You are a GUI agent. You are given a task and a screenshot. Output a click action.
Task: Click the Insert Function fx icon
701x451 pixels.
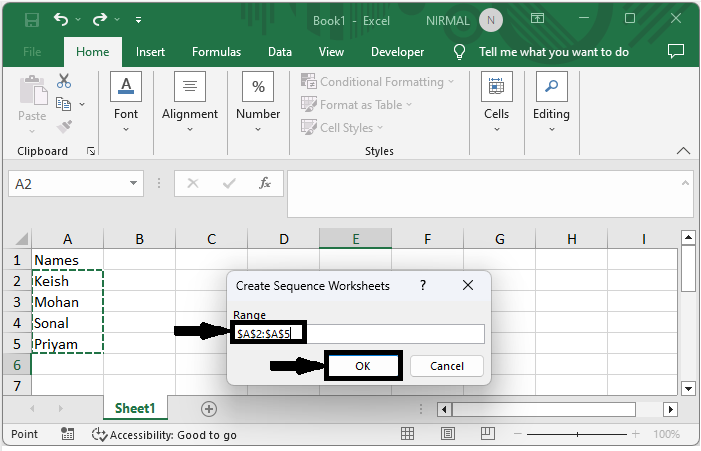(x=265, y=184)
